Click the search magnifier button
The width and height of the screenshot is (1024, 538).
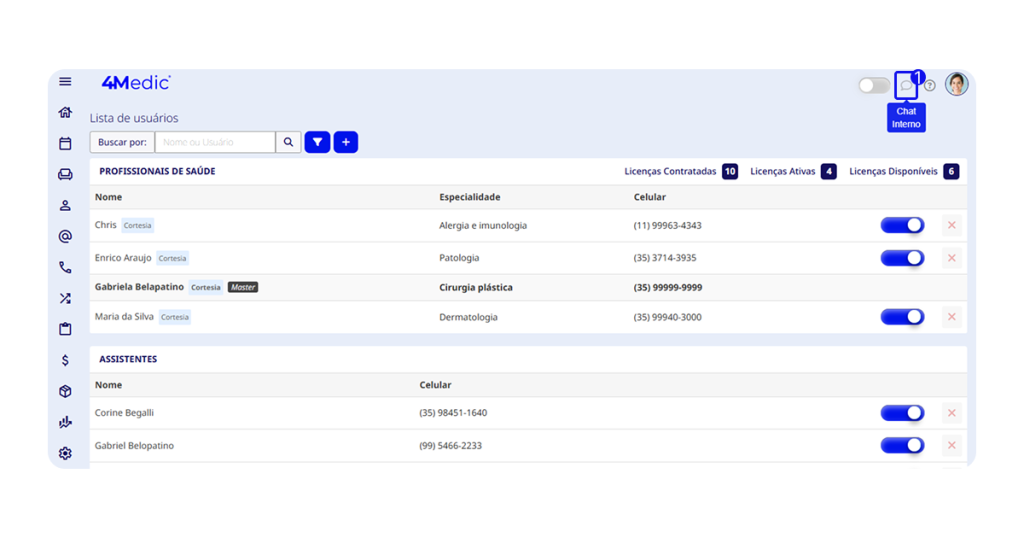point(288,143)
